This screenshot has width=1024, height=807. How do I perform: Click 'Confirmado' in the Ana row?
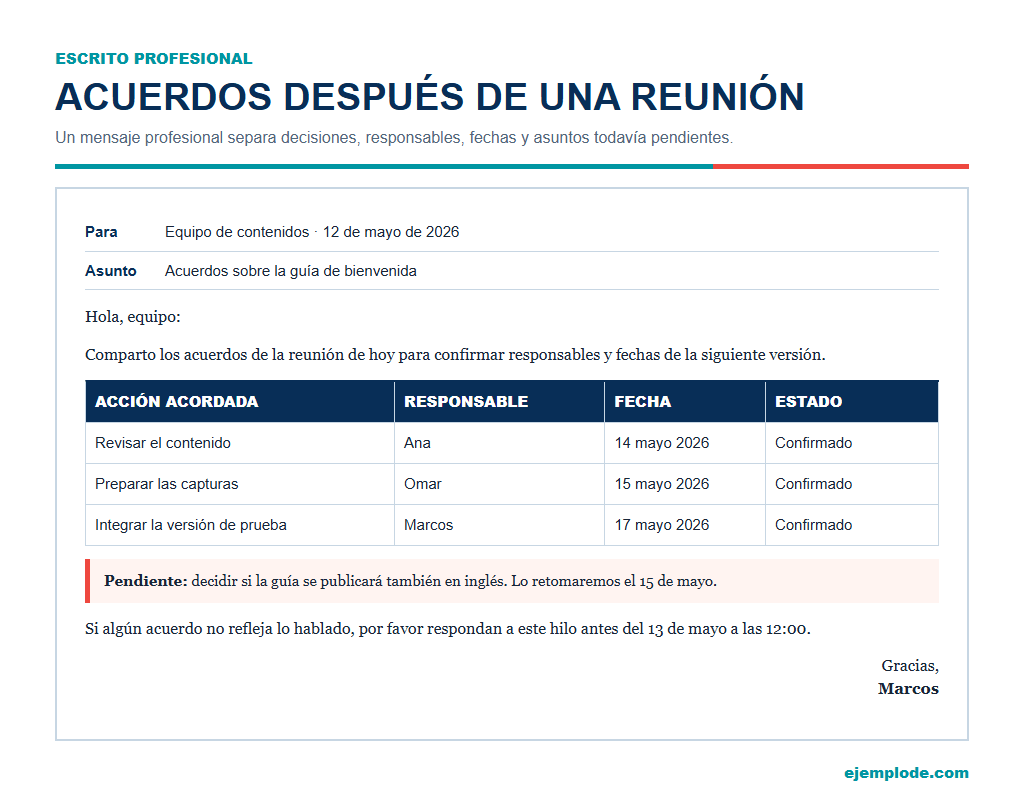click(x=852, y=443)
